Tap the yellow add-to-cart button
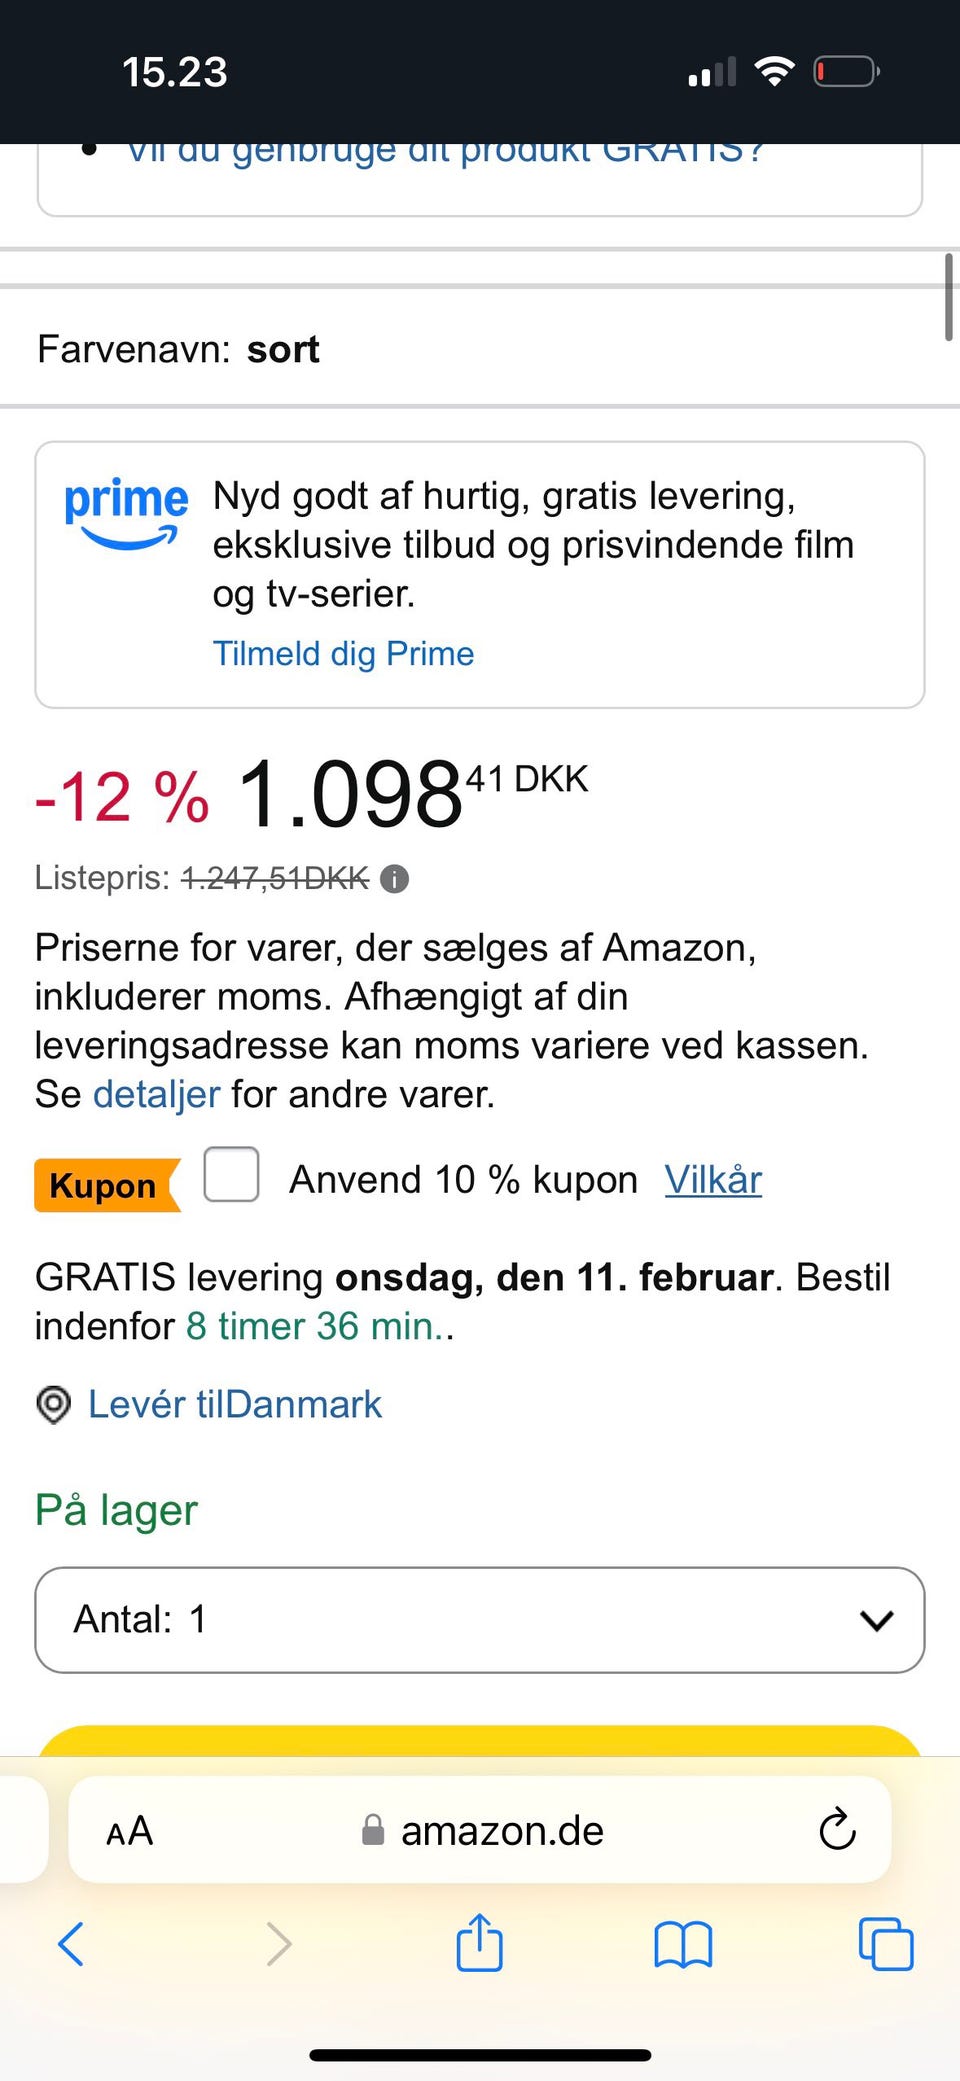Screen dimensions: 960x2081 (480, 1741)
